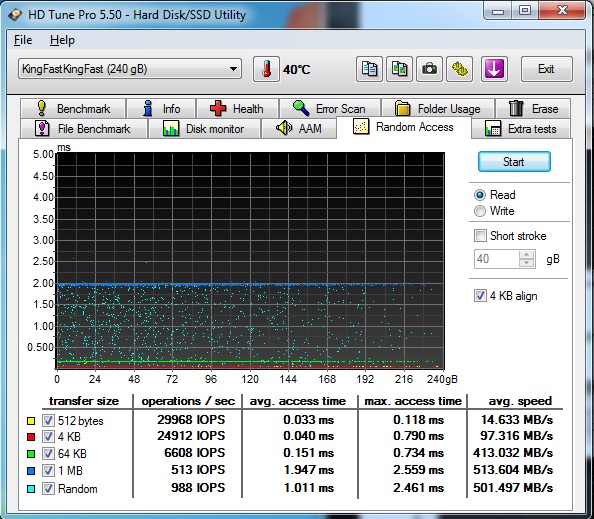Click the purple download arrow icon

point(494,69)
